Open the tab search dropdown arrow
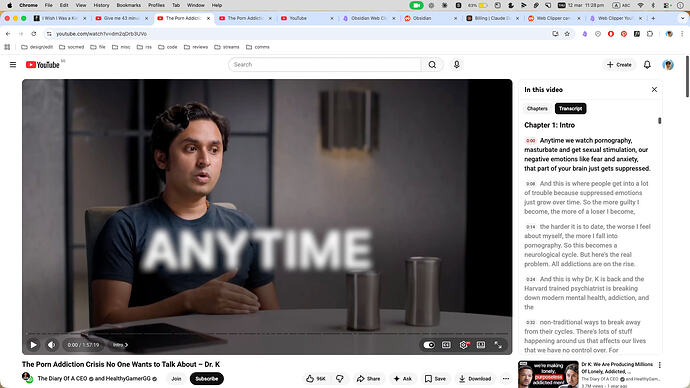 (x=683, y=18)
